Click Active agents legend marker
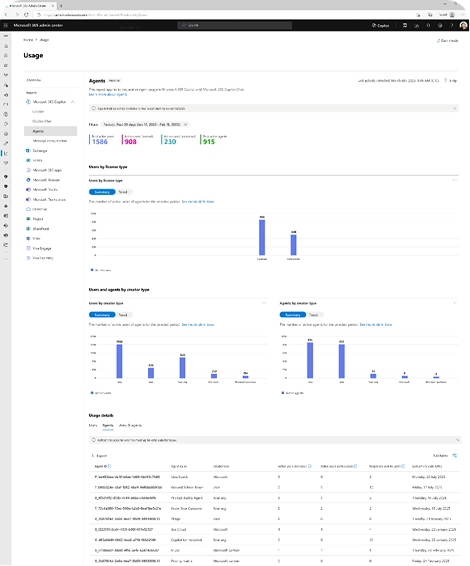The height and width of the screenshot is (566, 470). (282, 392)
